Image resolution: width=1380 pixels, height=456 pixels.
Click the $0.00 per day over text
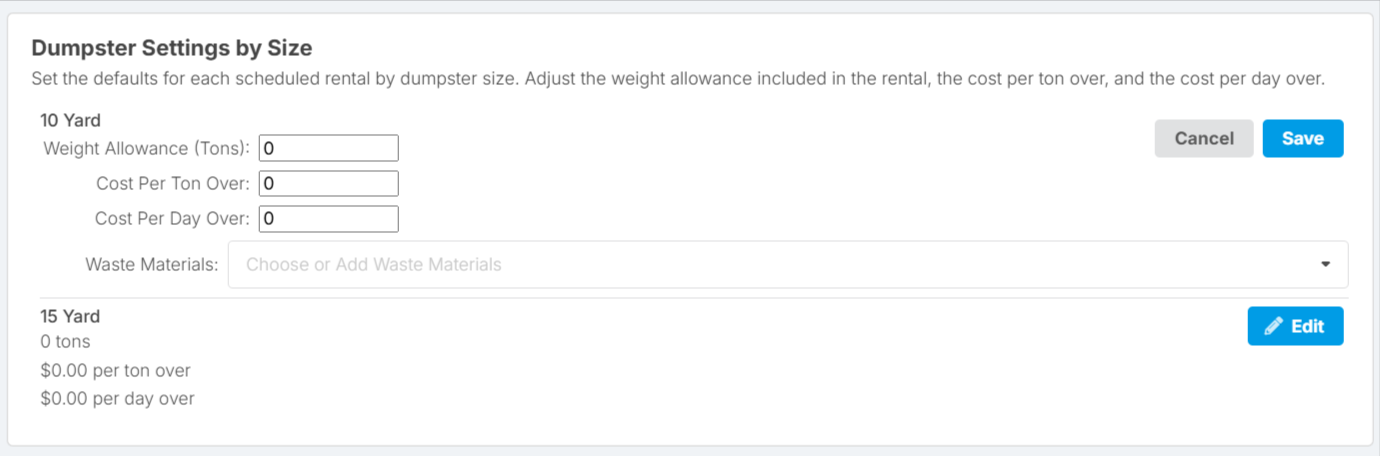117,399
